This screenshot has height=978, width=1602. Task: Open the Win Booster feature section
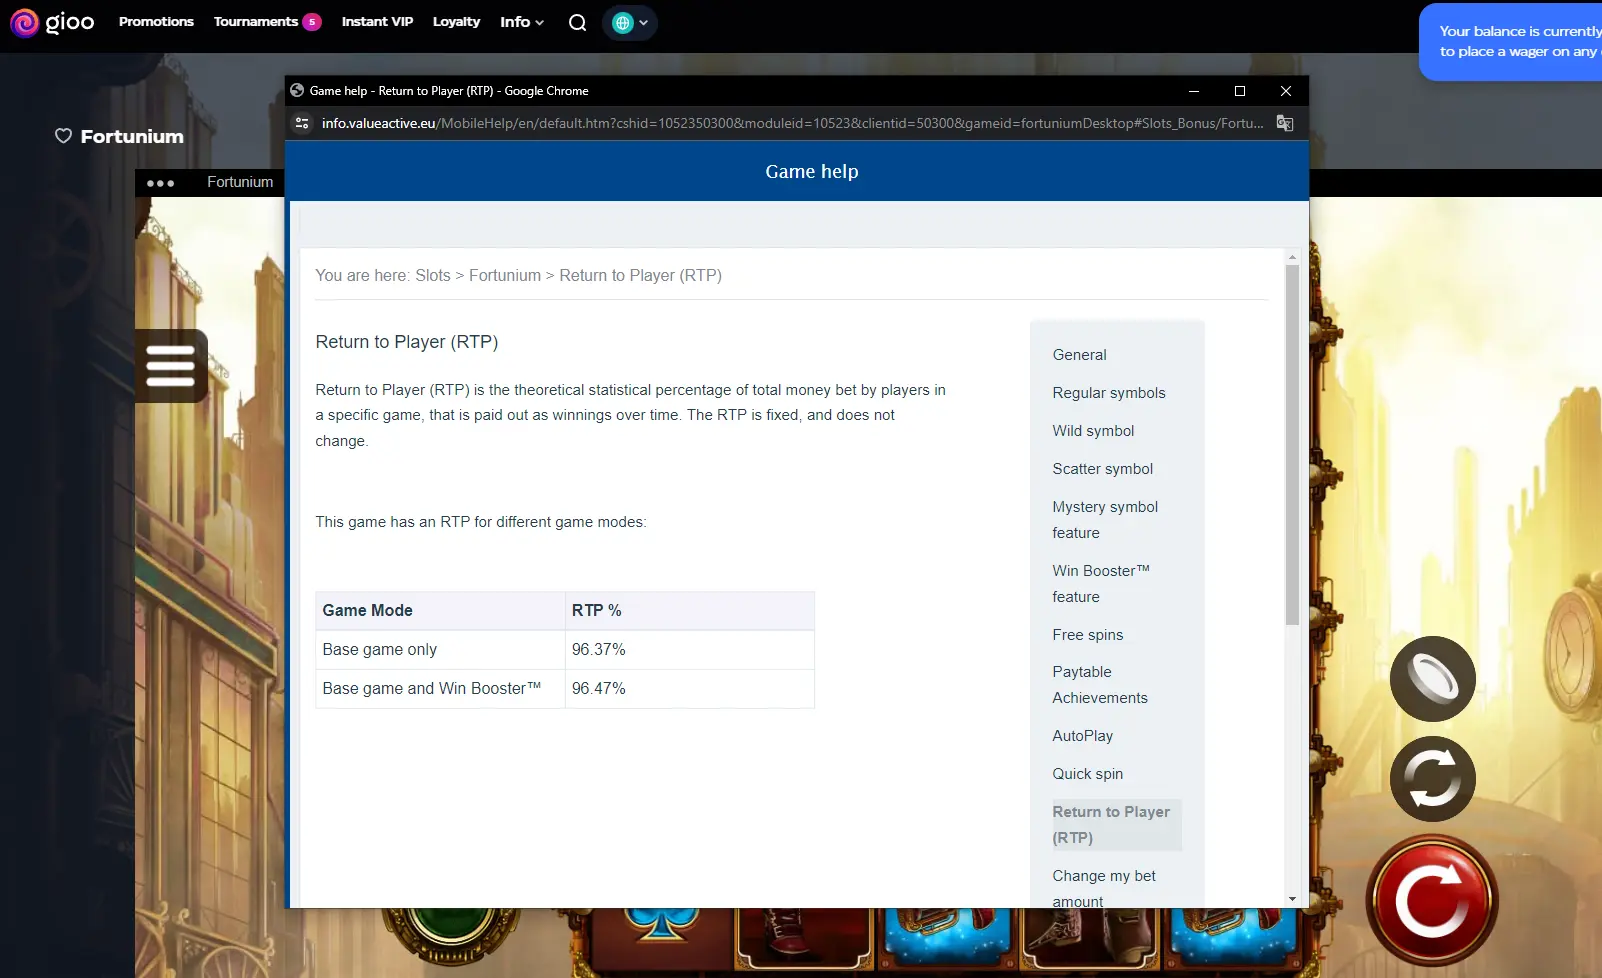1101,584
